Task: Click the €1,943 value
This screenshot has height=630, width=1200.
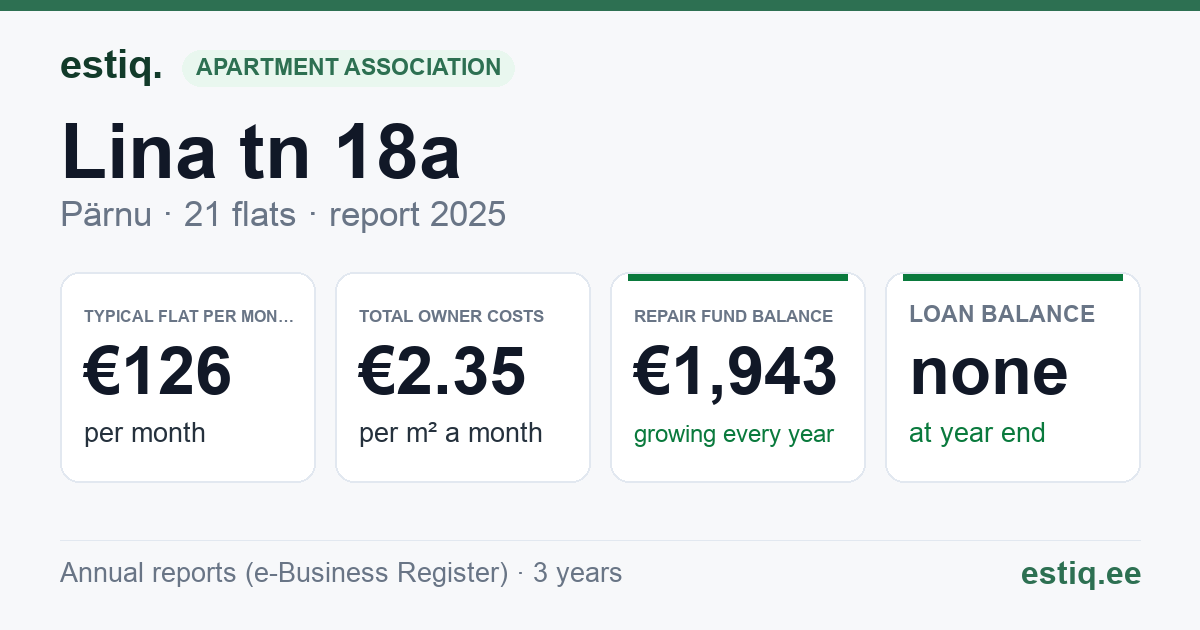Action: 736,371
